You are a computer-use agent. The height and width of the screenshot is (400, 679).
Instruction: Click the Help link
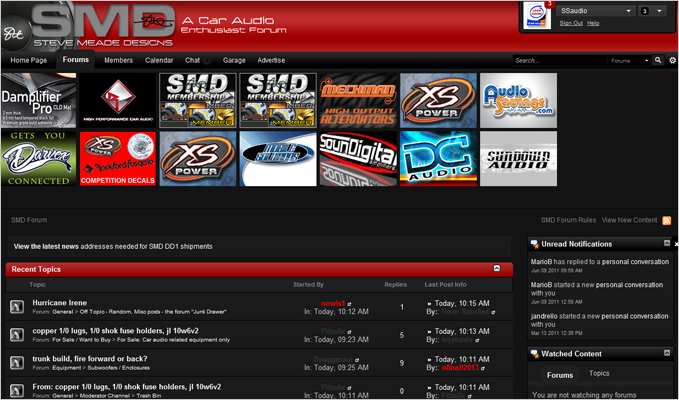(x=593, y=23)
